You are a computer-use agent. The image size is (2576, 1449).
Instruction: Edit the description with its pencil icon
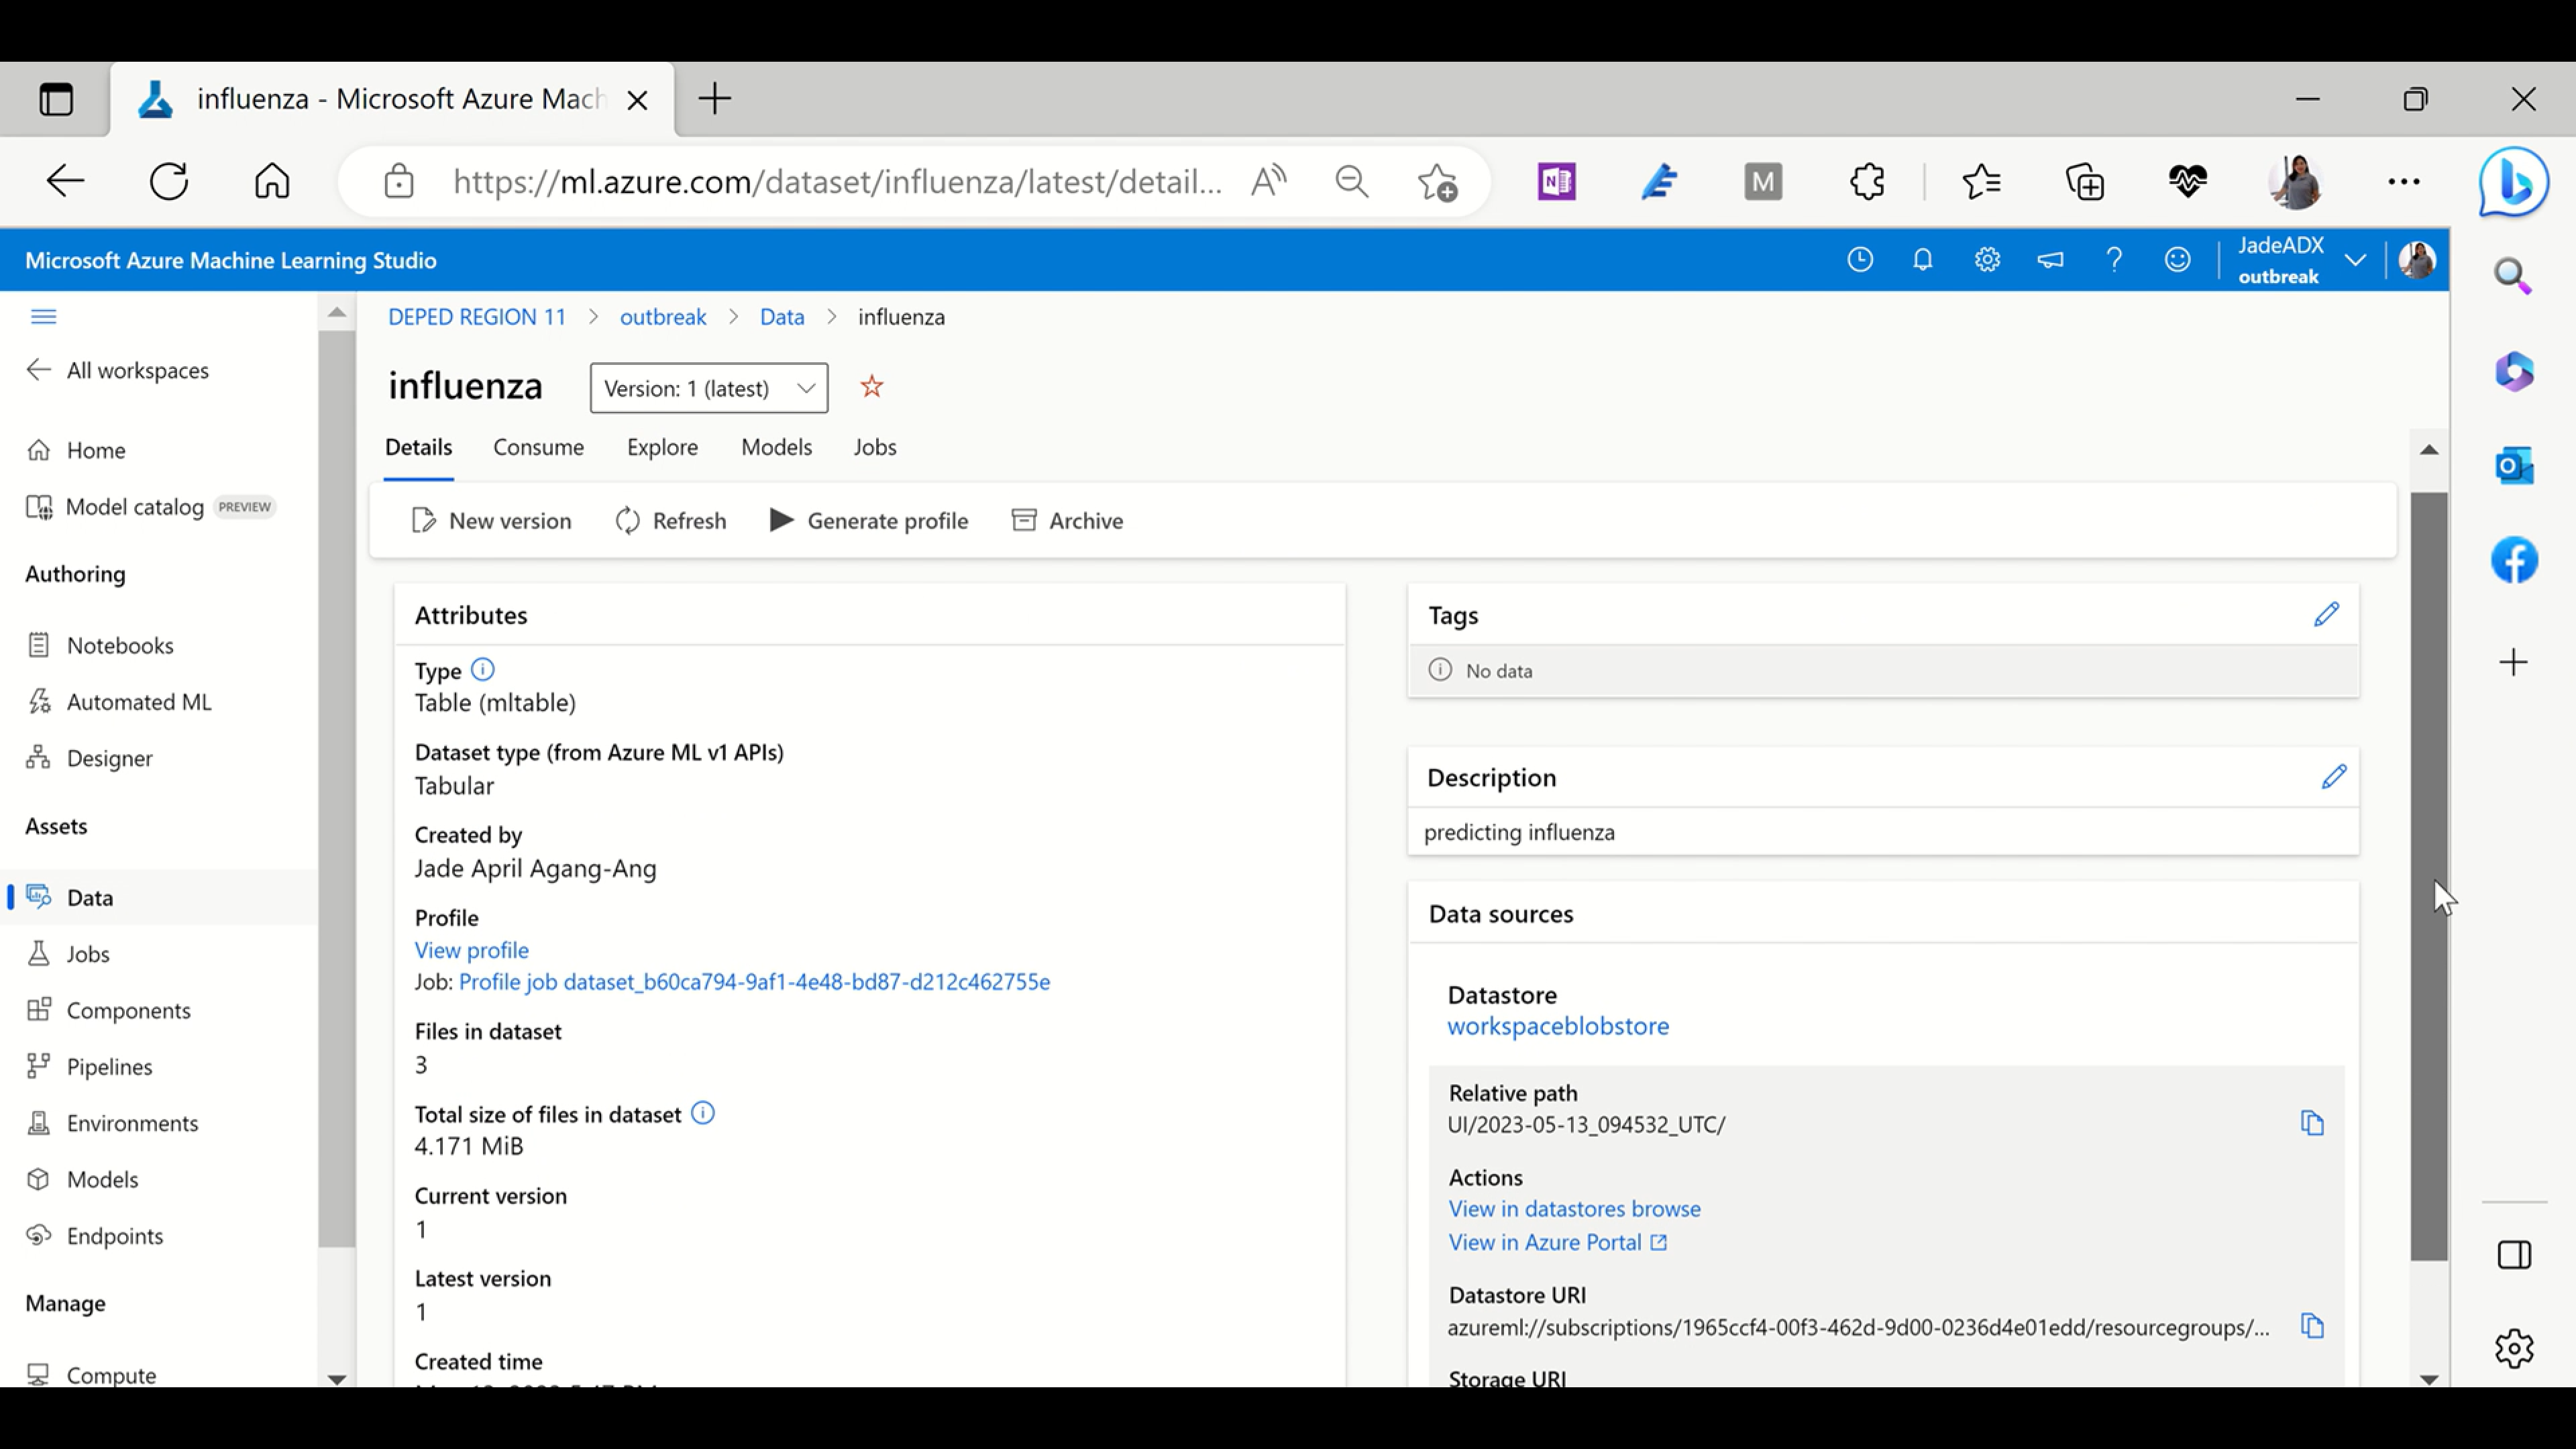(2333, 777)
